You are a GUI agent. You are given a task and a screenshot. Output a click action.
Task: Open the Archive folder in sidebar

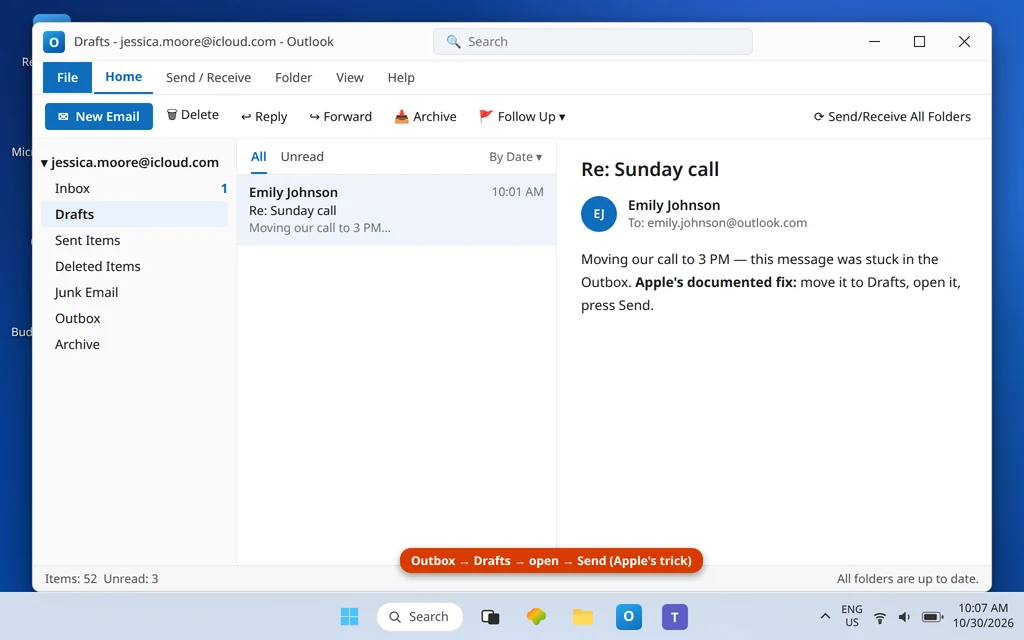pos(135,345)
